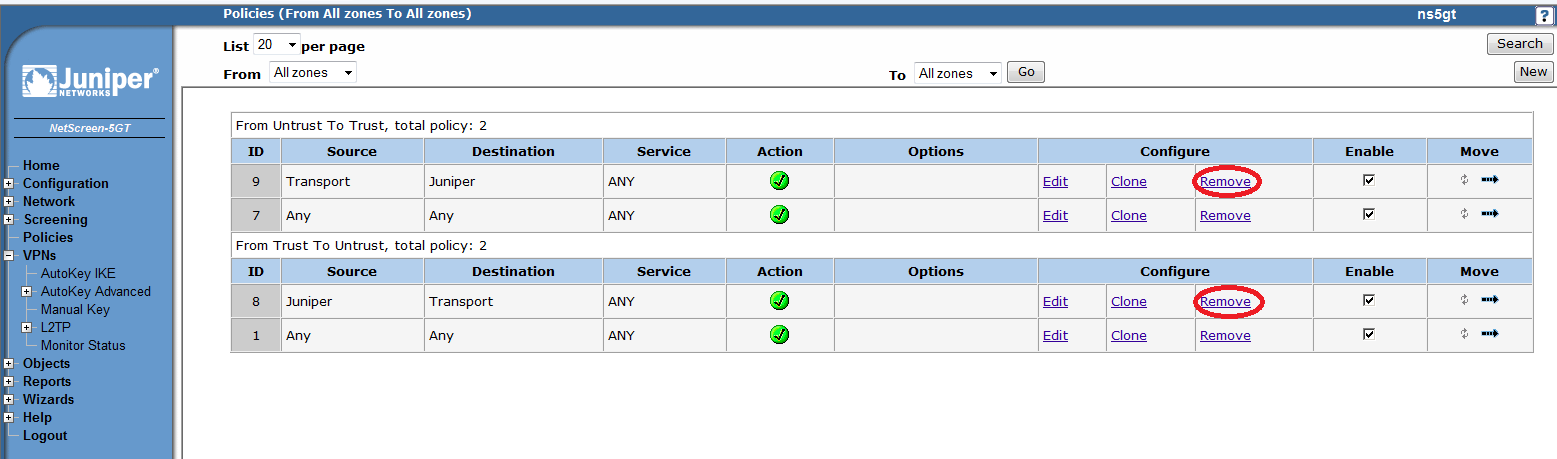Click the reorder icon for policy 1
Image resolution: width=1557 pixels, height=459 pixels.
tap(1464, 334)
